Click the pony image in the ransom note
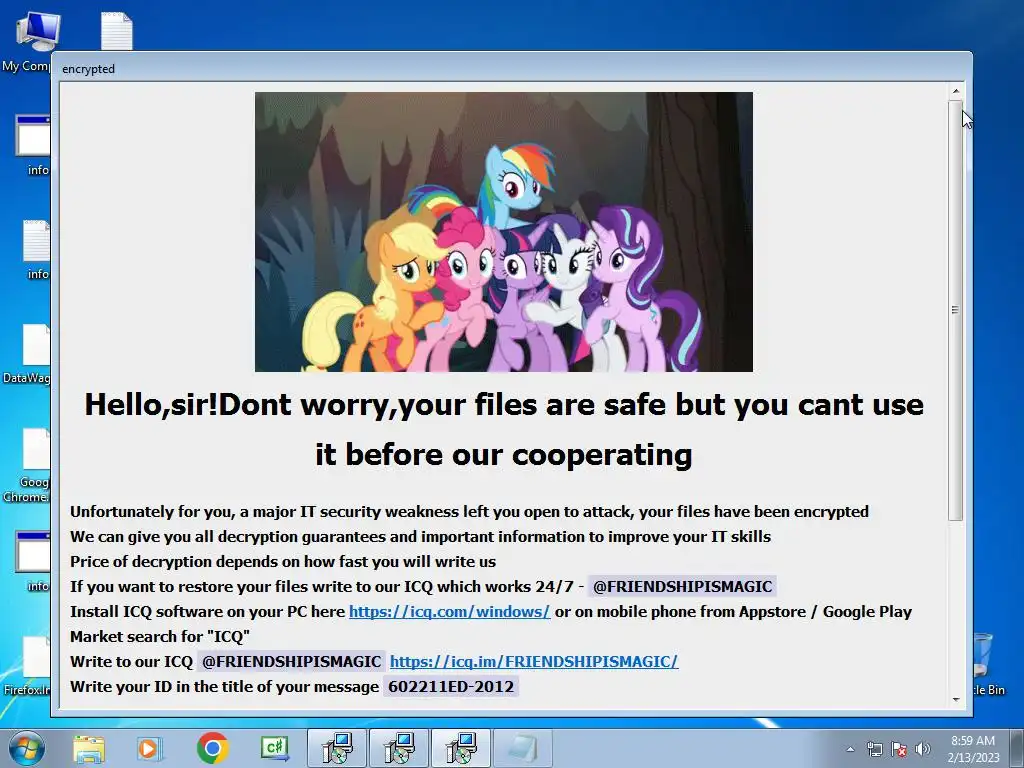The height and width of the screenshot is (768, 1024). pyautogui.click(x=504, y=232)
